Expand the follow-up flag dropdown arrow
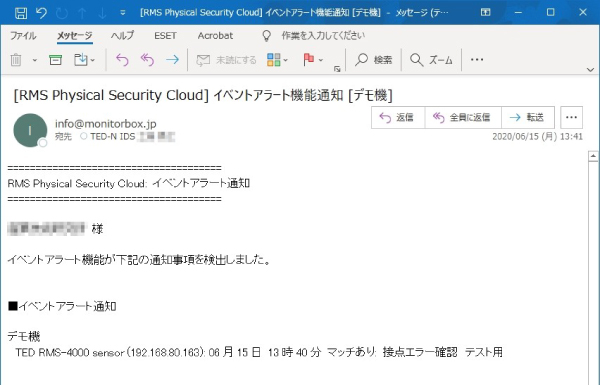The image size is (600, 385). tap(321, 60)
